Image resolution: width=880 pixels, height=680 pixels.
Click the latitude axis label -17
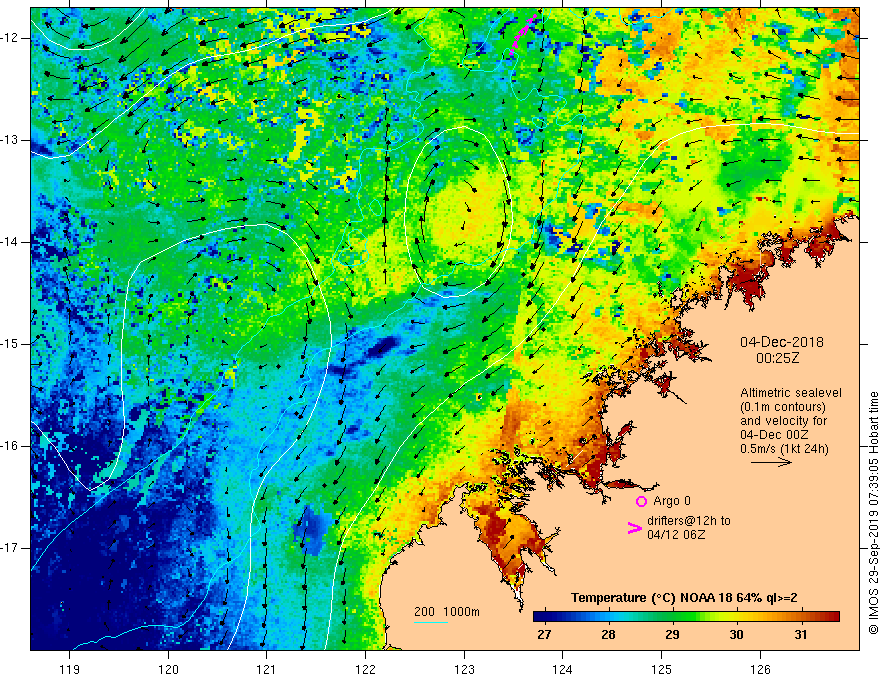point(10,548)
